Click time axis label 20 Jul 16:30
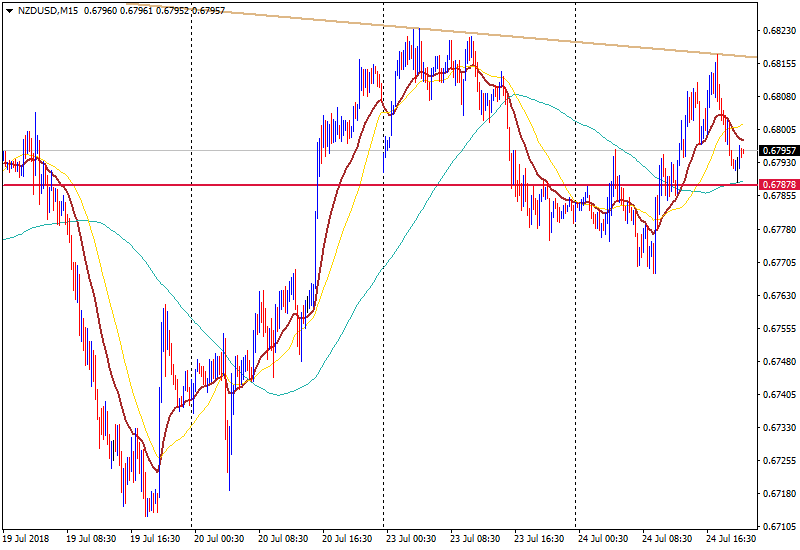 tap(347, 539)
